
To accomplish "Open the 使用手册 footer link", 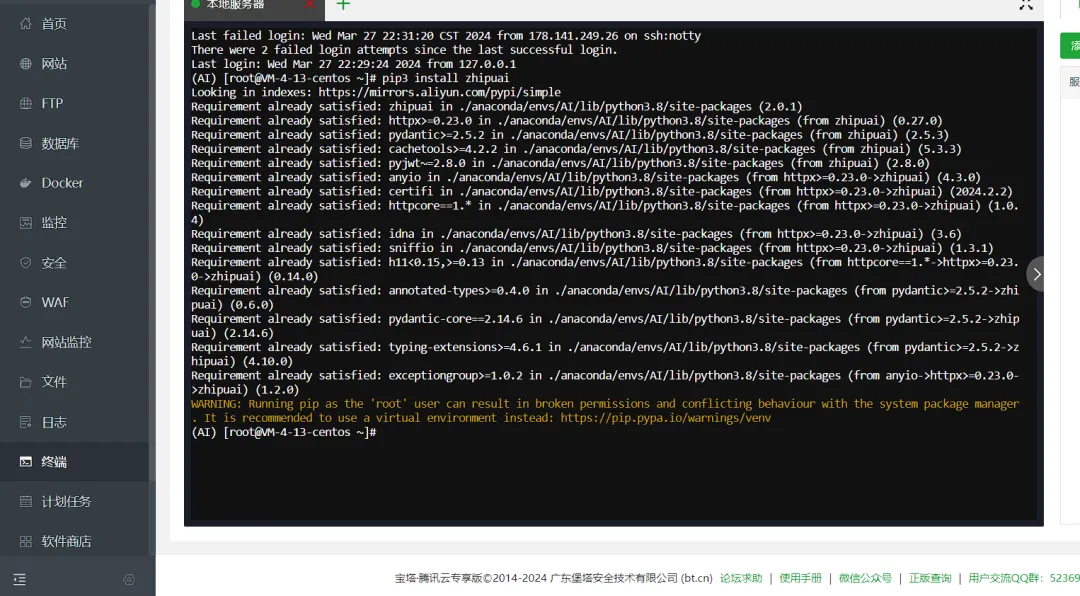I will coord(800,578).
